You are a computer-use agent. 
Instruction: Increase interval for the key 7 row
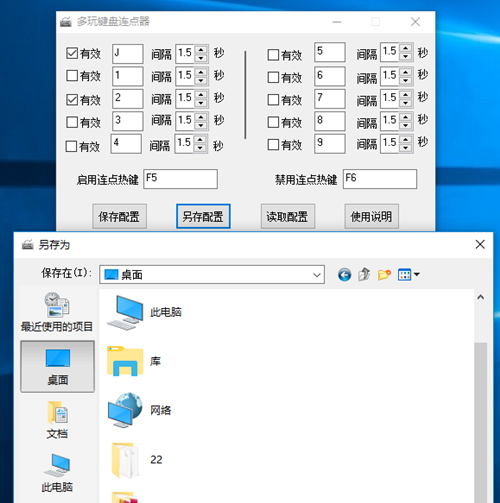(406, 94)
